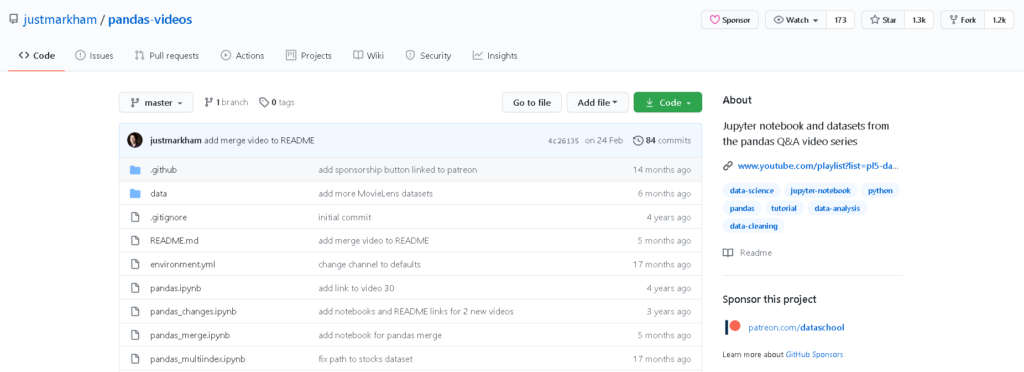Click the repository book icon beside justmarkham
The height and width of the screenshot is (372, 1024).
pyautogui.click(x=13, y=20)
